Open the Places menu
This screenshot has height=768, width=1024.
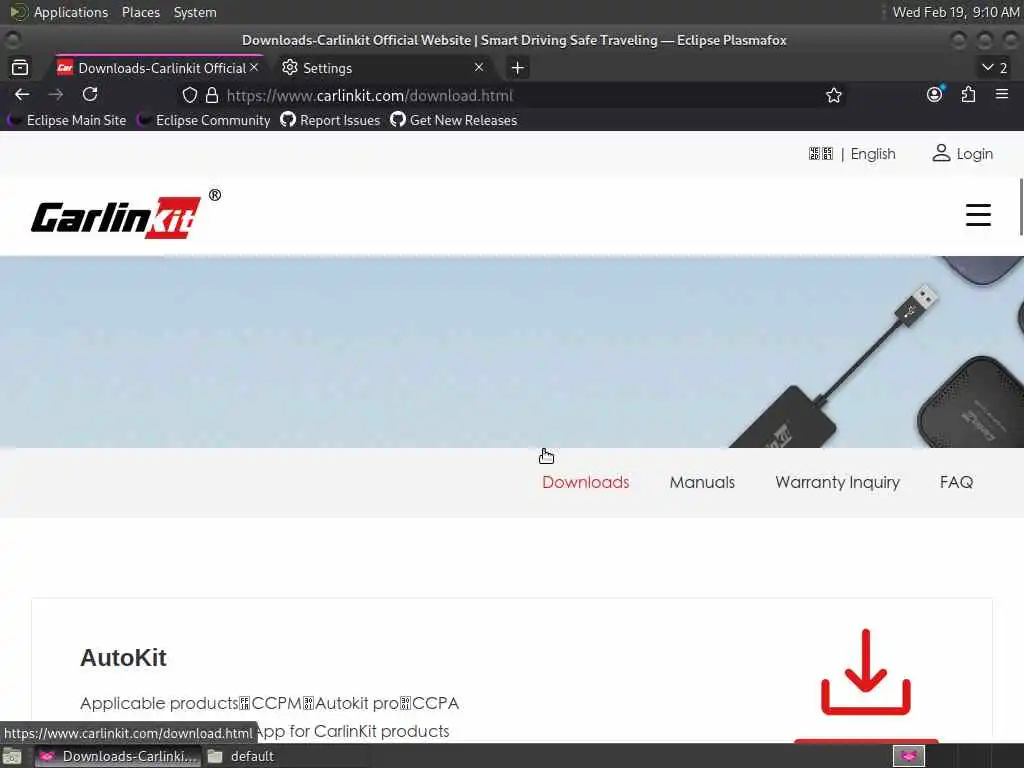pyautogui.click(x=140, y=12)
